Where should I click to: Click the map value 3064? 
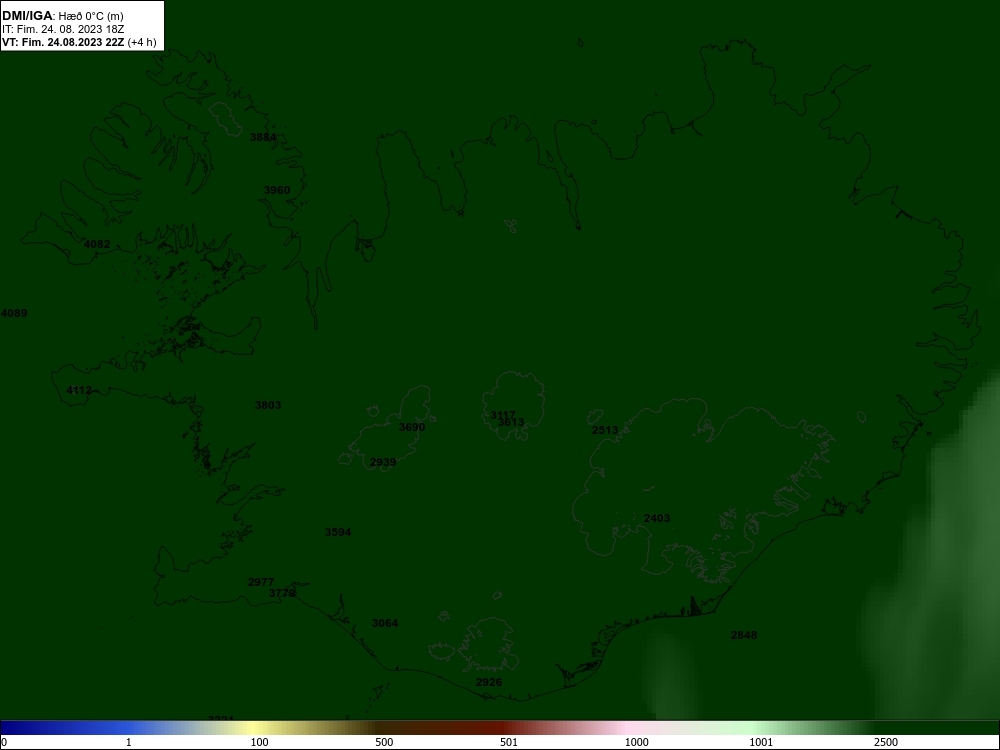[x=385, y=623]
